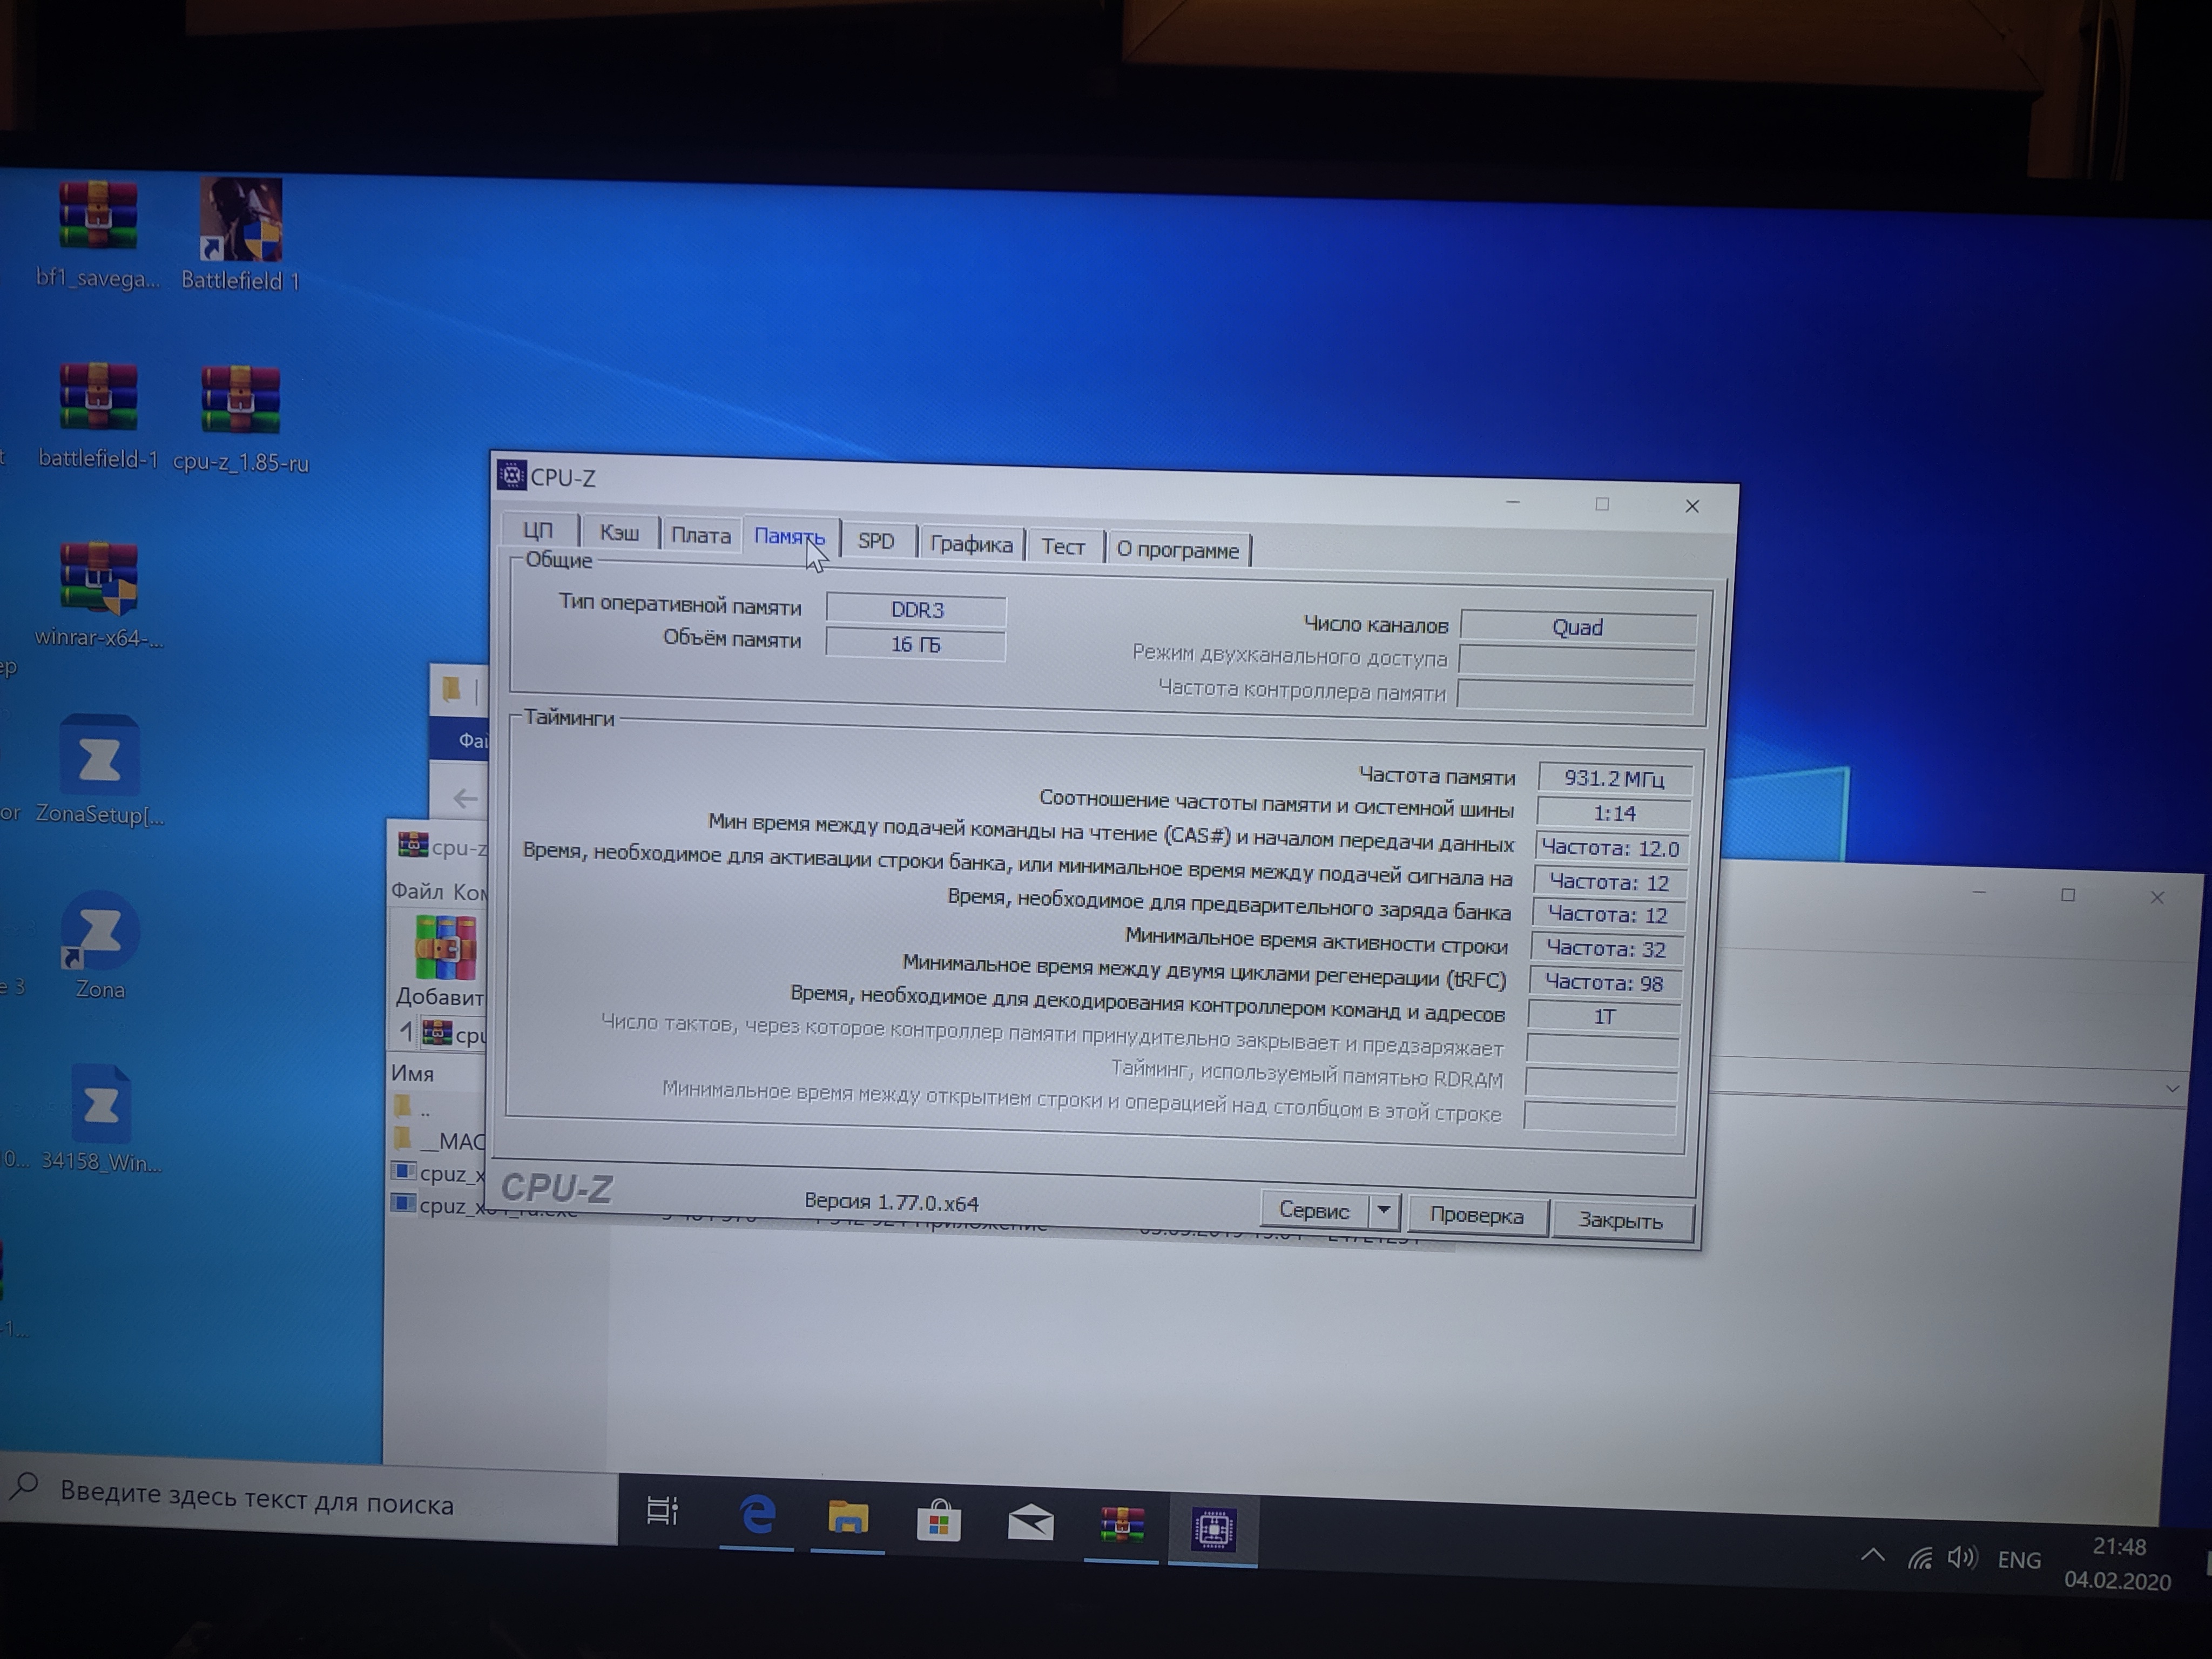Expand the Сервис dropdown arrow
Image resolution: width=2212 pixels, height=1659 pixels.
pyautogui.click(x=1383, y=1210)
